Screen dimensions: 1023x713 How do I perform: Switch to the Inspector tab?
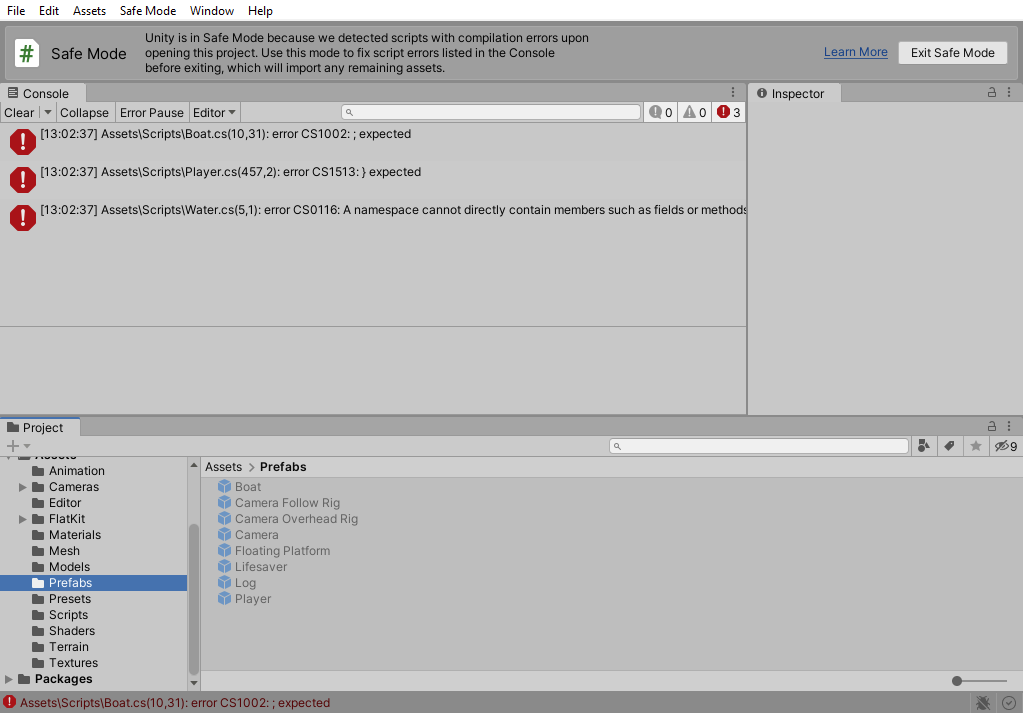793,93
